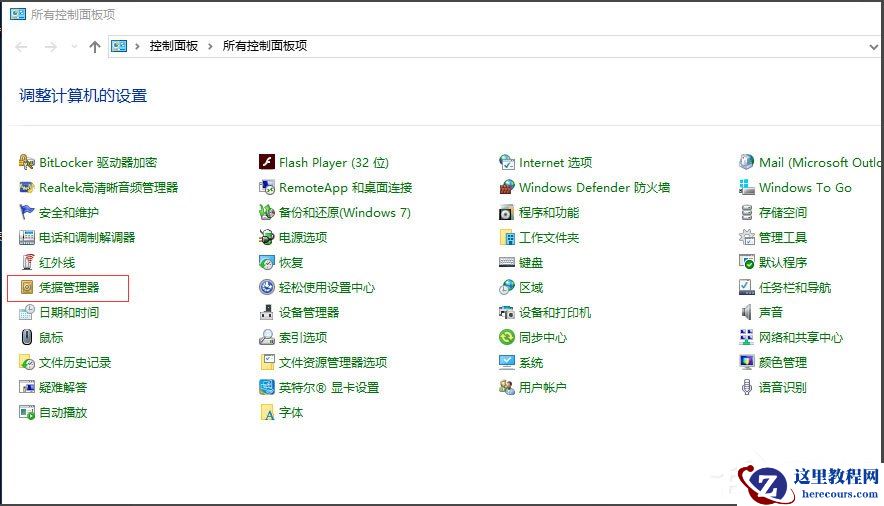The image size is (884, 506).
Task: Click the 电话和调制解调器 icon
Action: pyautogui.click(x=26, y=237)
